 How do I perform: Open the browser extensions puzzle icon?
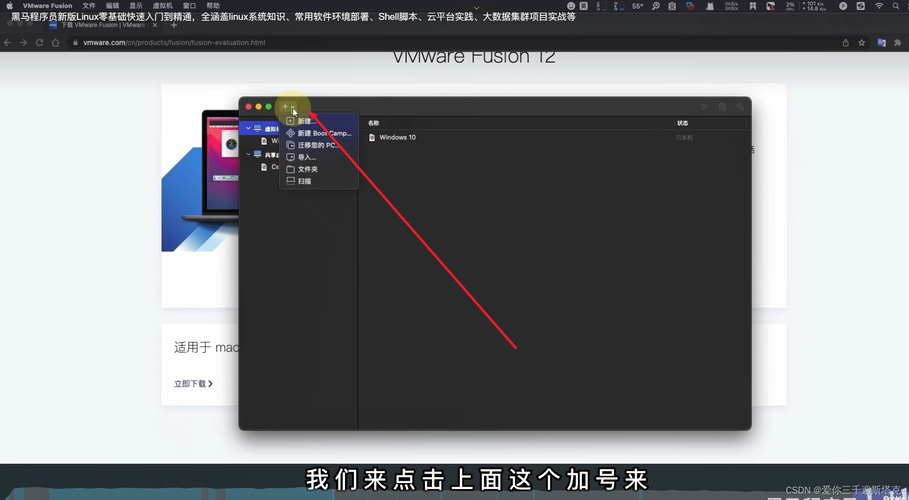click(x=898, y=42)
